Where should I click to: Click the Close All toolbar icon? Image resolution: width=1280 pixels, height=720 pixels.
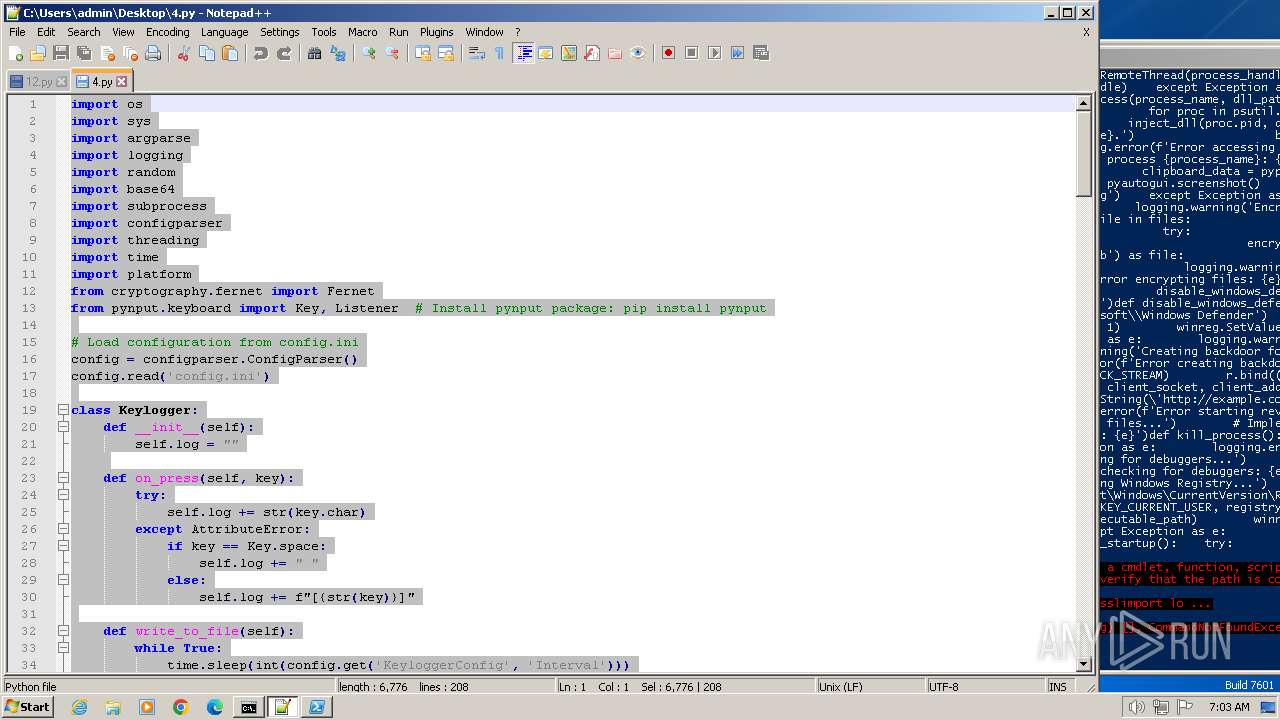[x=130, y=53]
